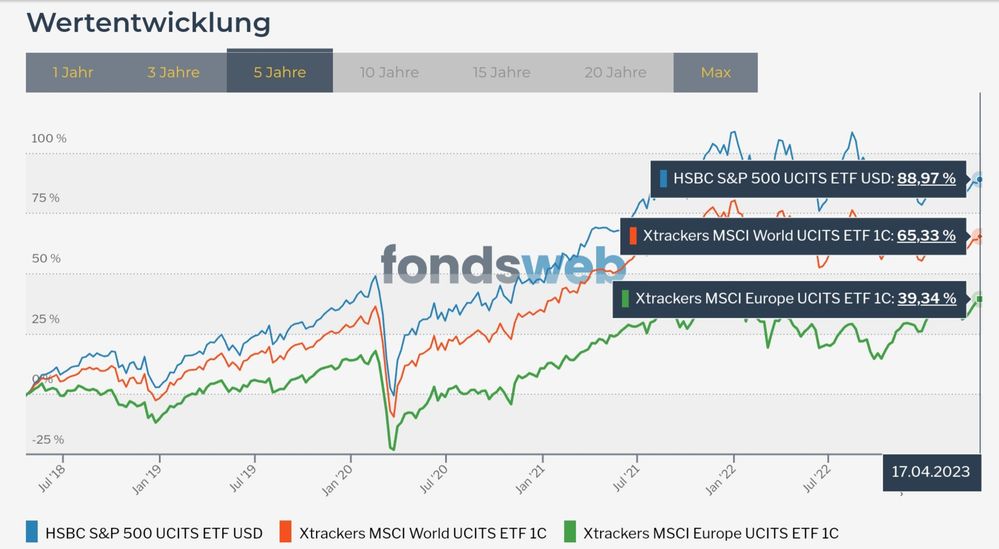Toggle Xtrackers MSCI Europe legend label
Screen dimensions: 999x549
711,533
